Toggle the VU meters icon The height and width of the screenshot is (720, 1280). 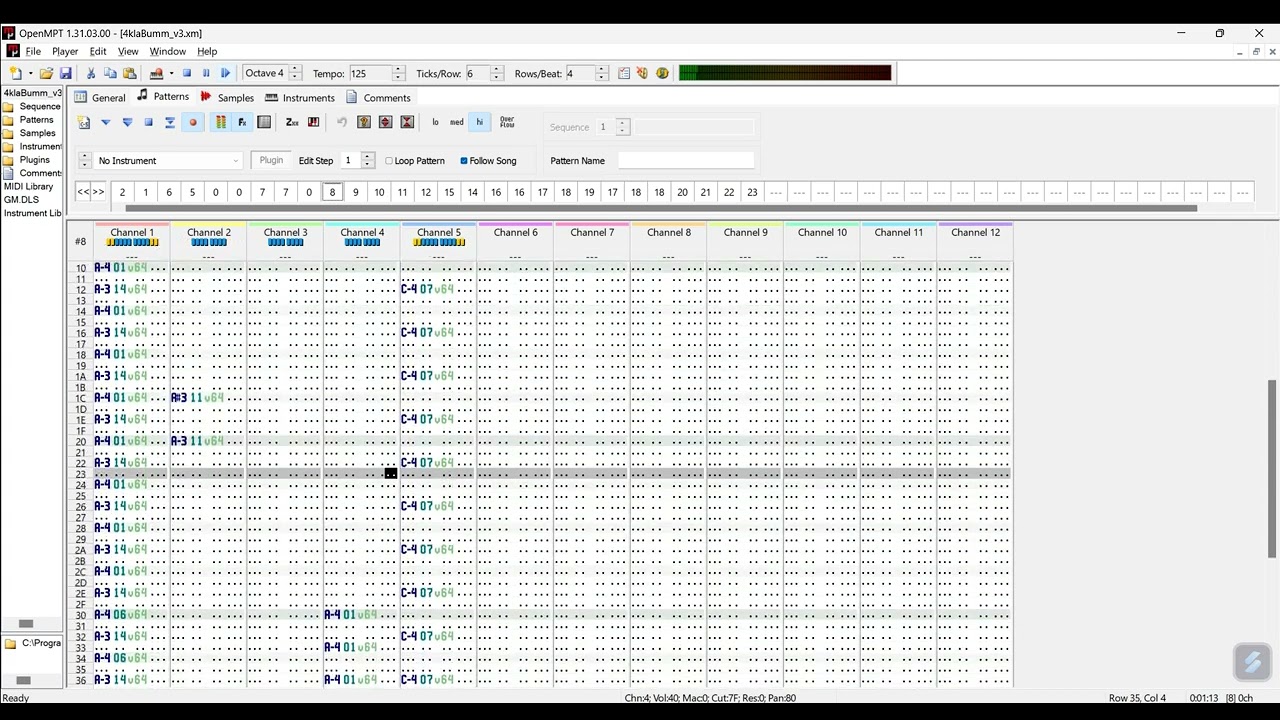tap(221, 122)
